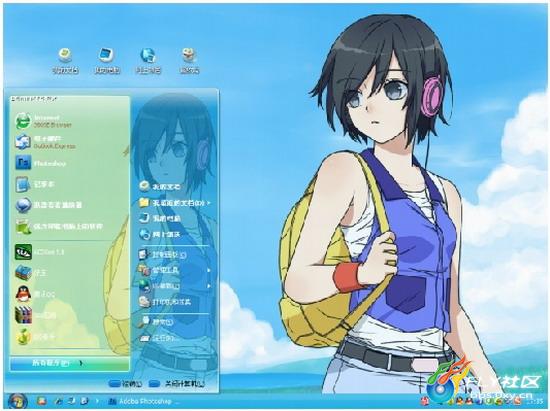Open My Computer in start menu right pane
Viewport: 550px width, 411px height.
(x=160, y=218)
